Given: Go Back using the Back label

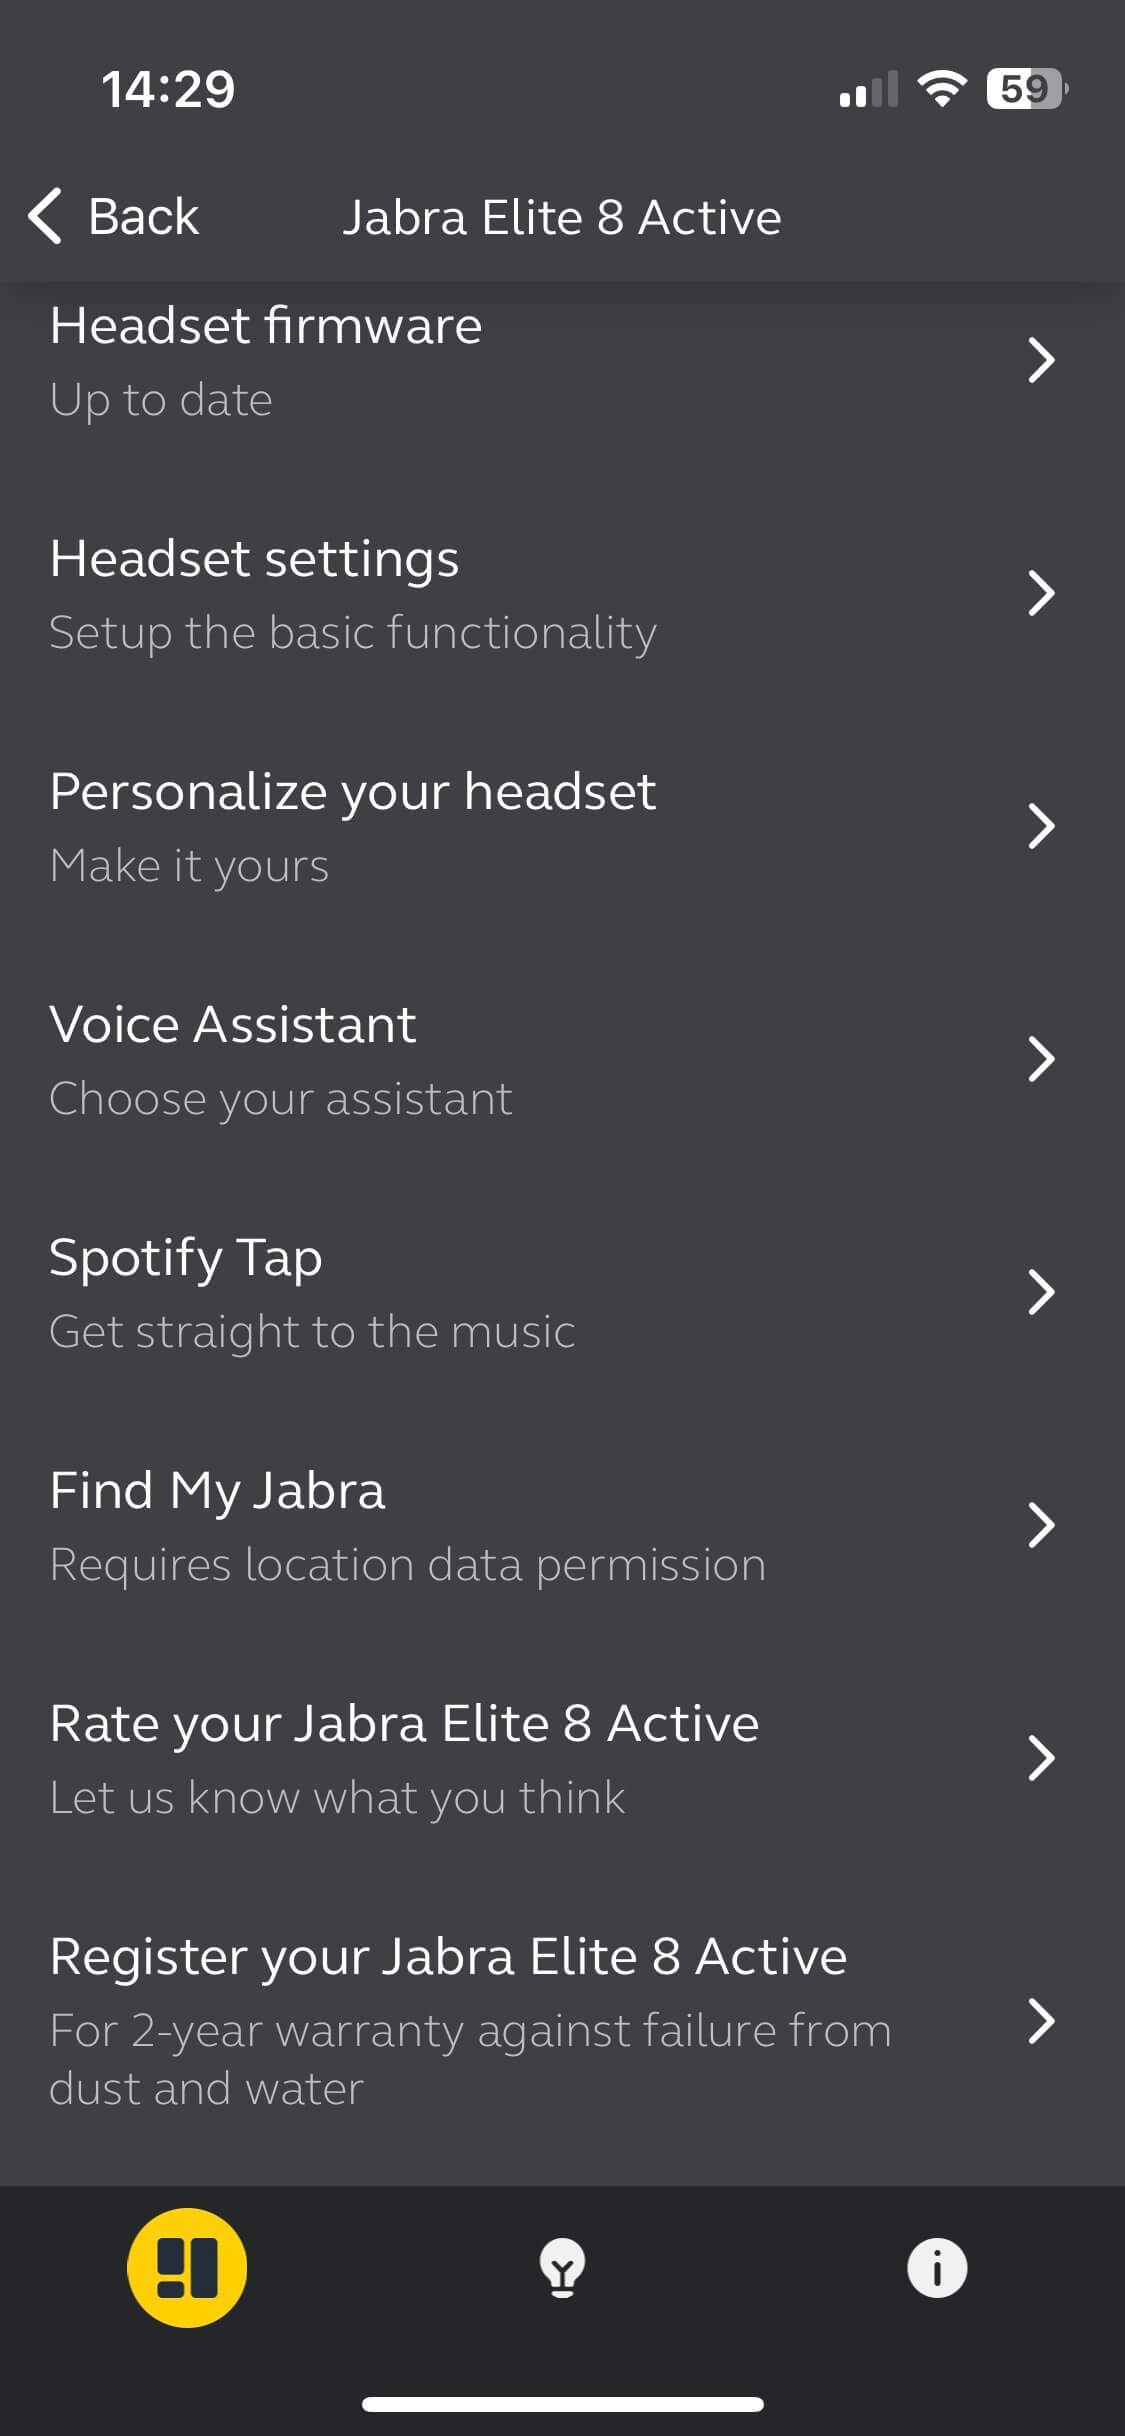Looking at the screenshot, I should tap(143, 216).
